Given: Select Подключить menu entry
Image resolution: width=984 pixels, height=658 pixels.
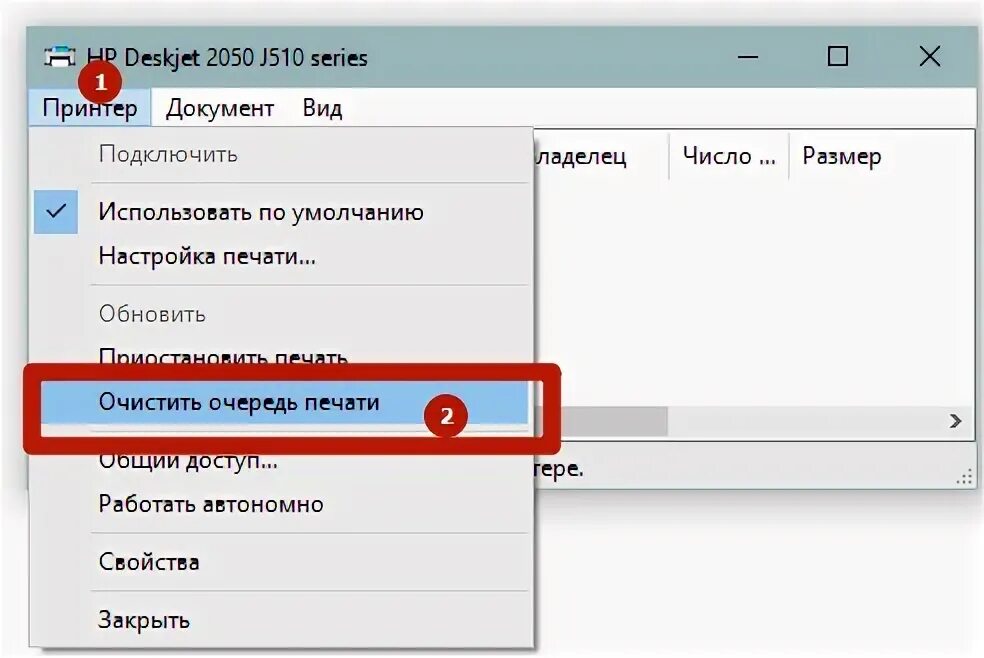Looking at the screenshot, I should pos(281,154).
